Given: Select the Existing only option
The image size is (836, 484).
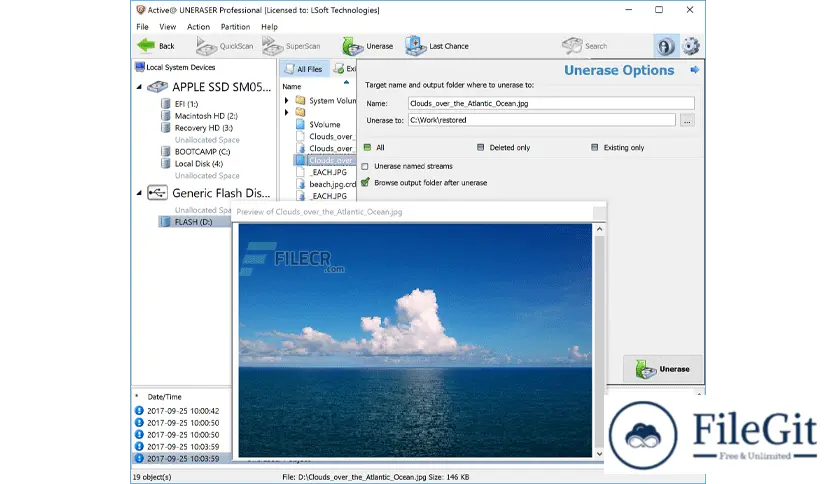Looking at the screenshot, I should point(594,147).
